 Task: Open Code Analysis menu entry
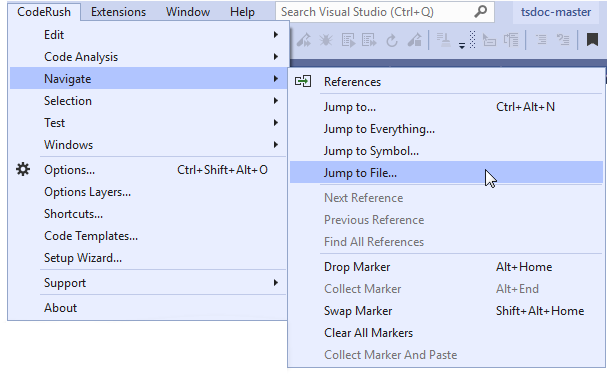(x=149, y=57)
